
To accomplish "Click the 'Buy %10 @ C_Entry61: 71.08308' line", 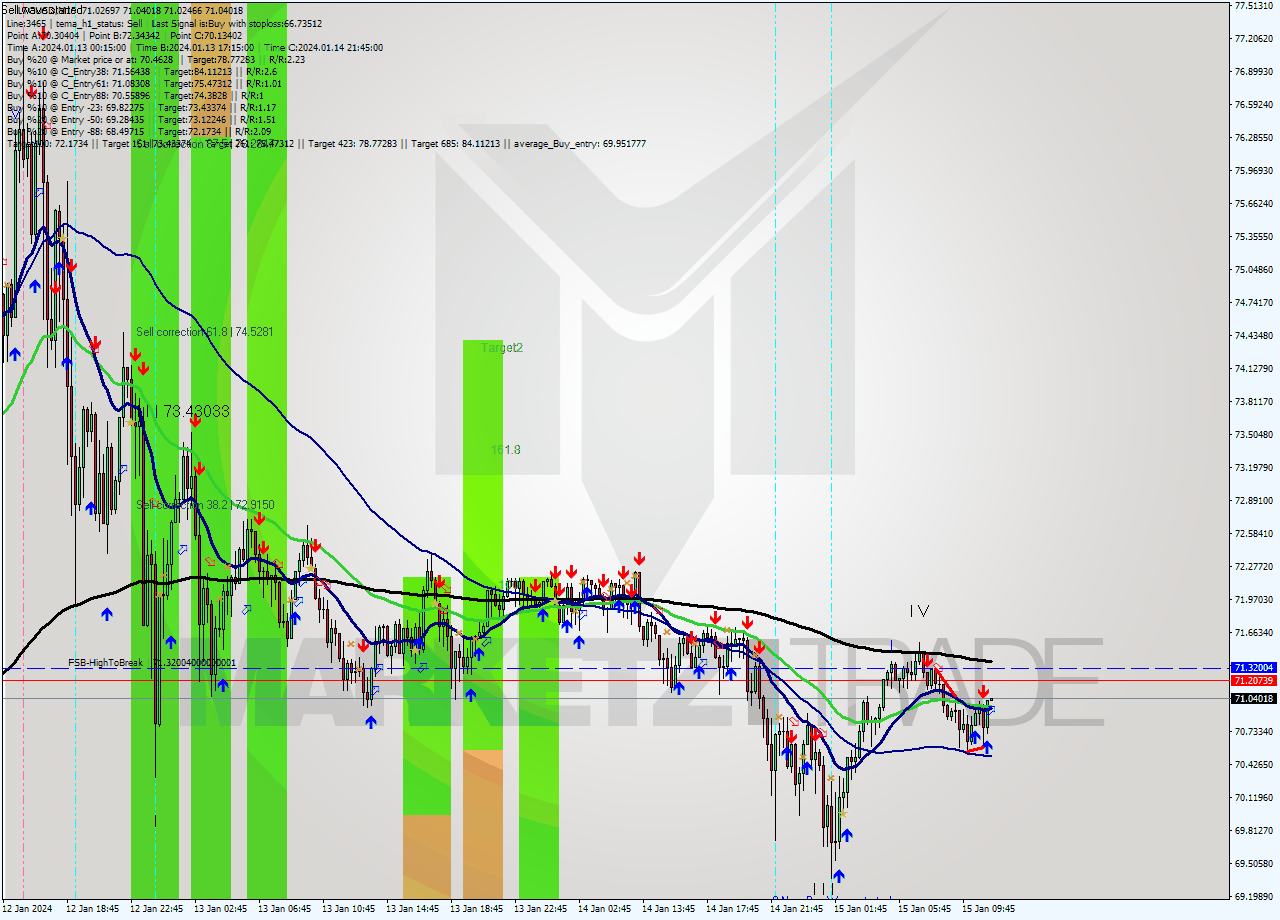I will [x=142, y=83].
